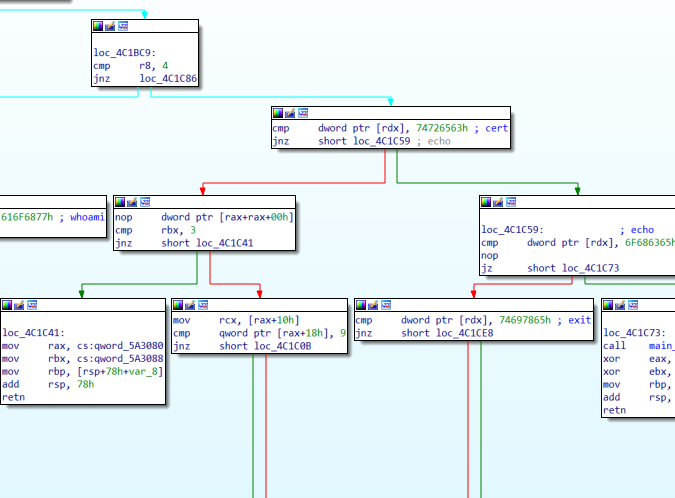Screen dimensions: 675x498
Task: Click the group icon on the 'cert' compare block
Action: [301, 113]
